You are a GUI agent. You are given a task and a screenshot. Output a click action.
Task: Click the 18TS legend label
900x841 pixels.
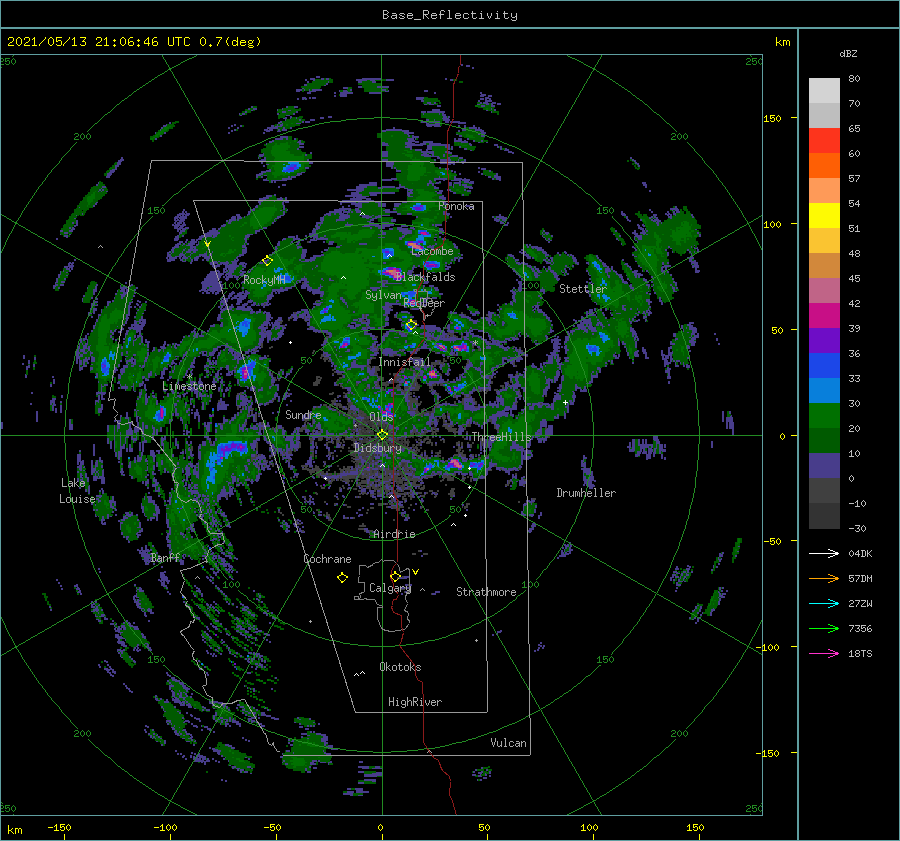pyautogui.click(x=860, y=653)
